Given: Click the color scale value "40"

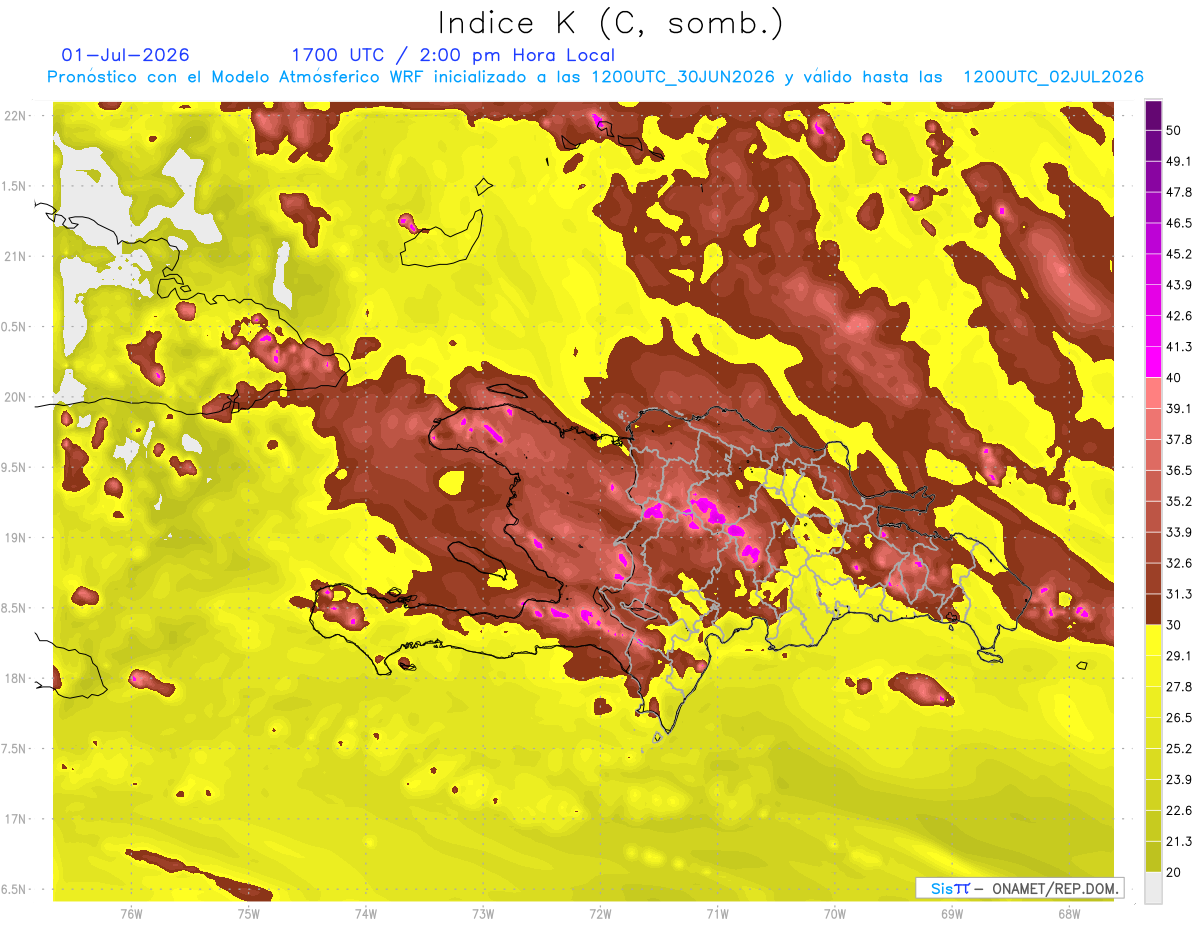Looking at the screenshot, I should [x=1175, y=378].
